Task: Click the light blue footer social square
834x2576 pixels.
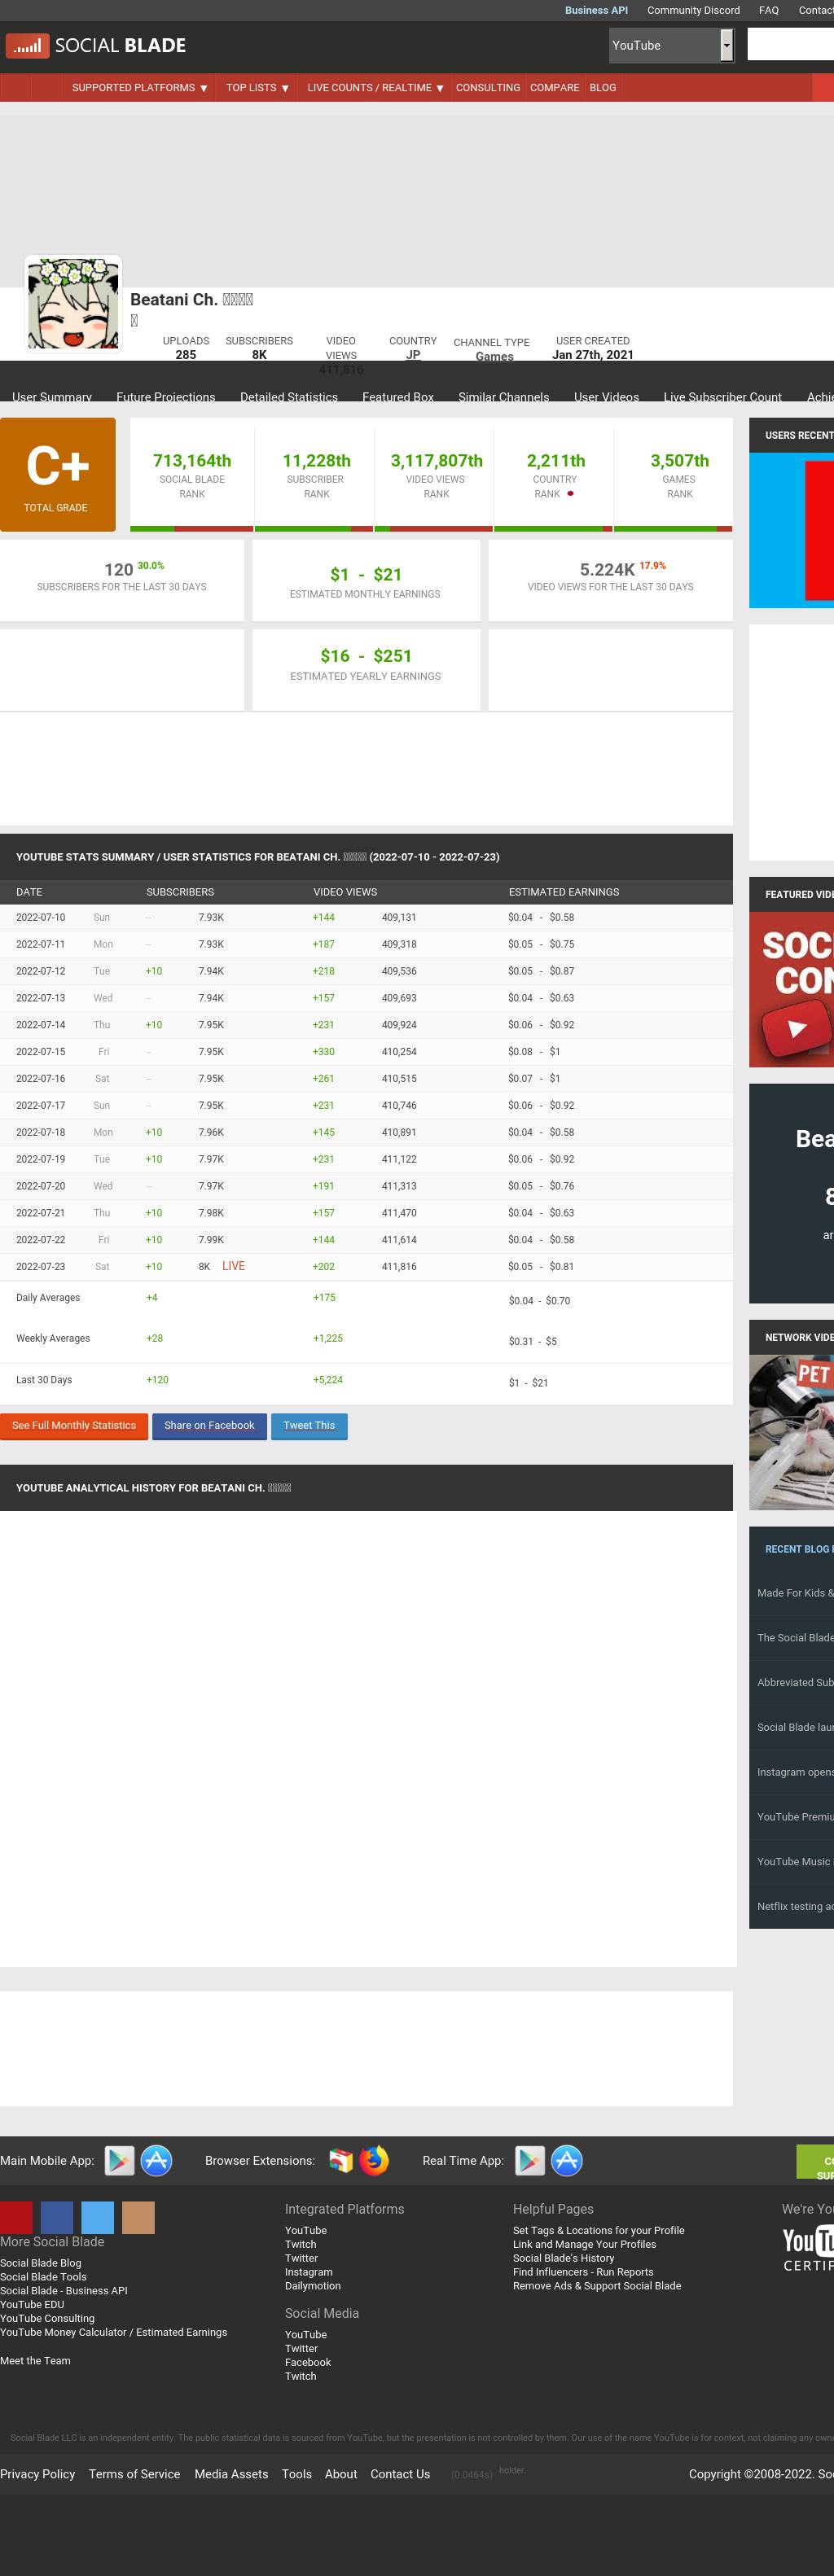Action: pos(97,2217)
